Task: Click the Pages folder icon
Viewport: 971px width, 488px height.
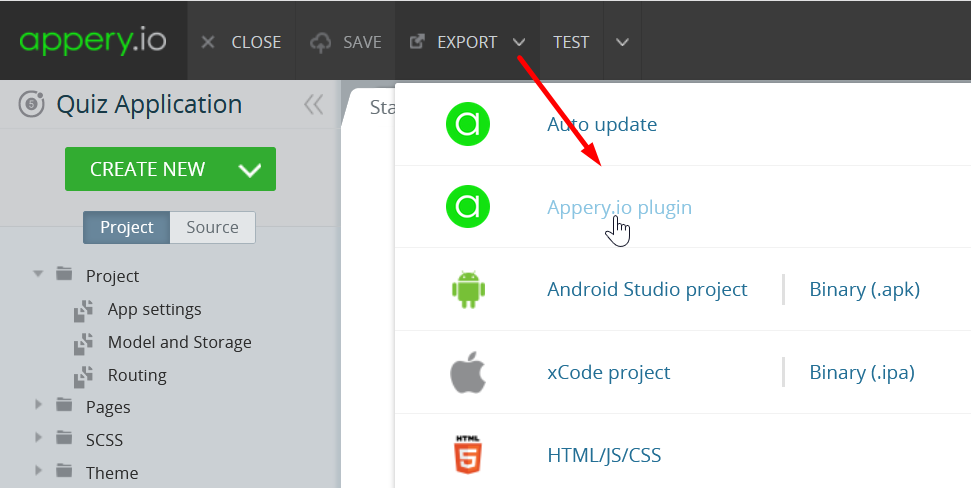Action: 64,404
